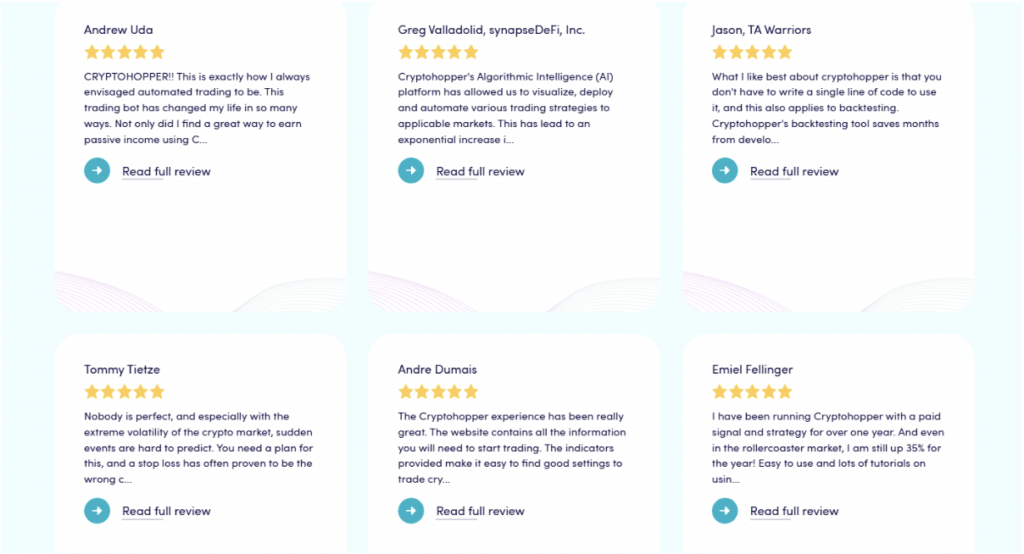Click the arrow icon under Andrew Uda's review
1024x554 pixels.
click(x=97, y=171)
